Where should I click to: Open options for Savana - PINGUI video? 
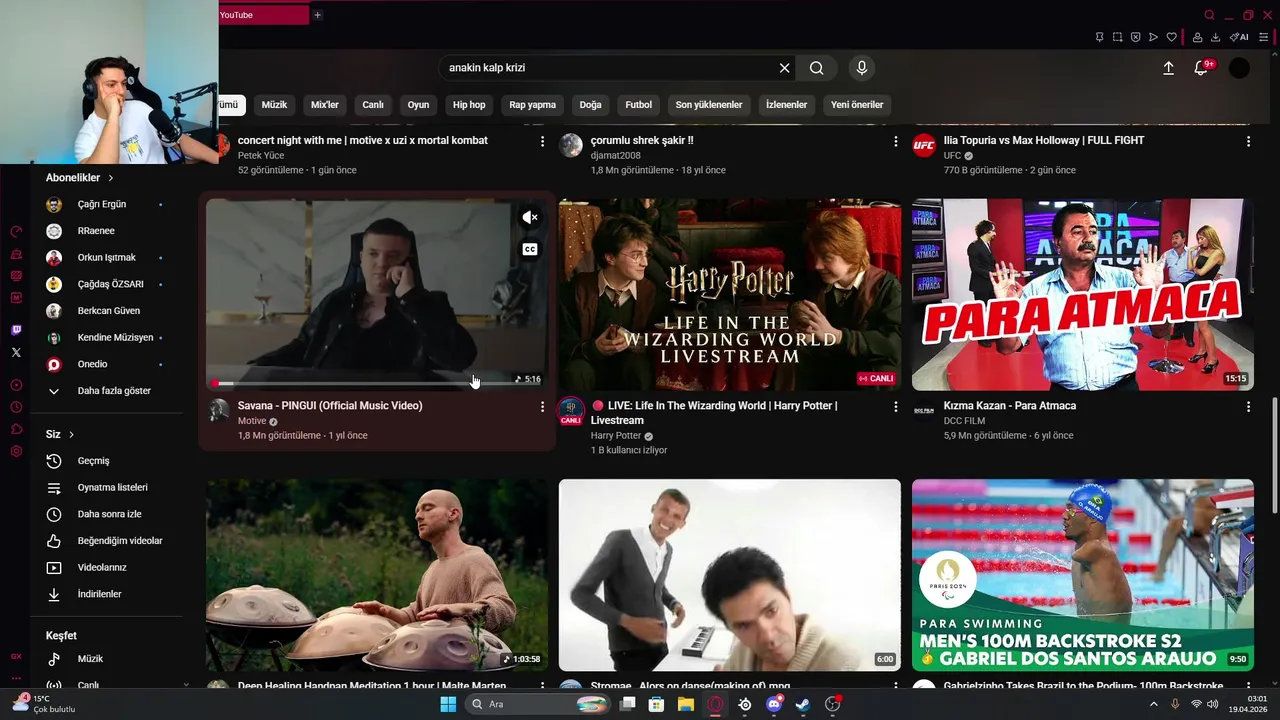[x=542, y=407]
